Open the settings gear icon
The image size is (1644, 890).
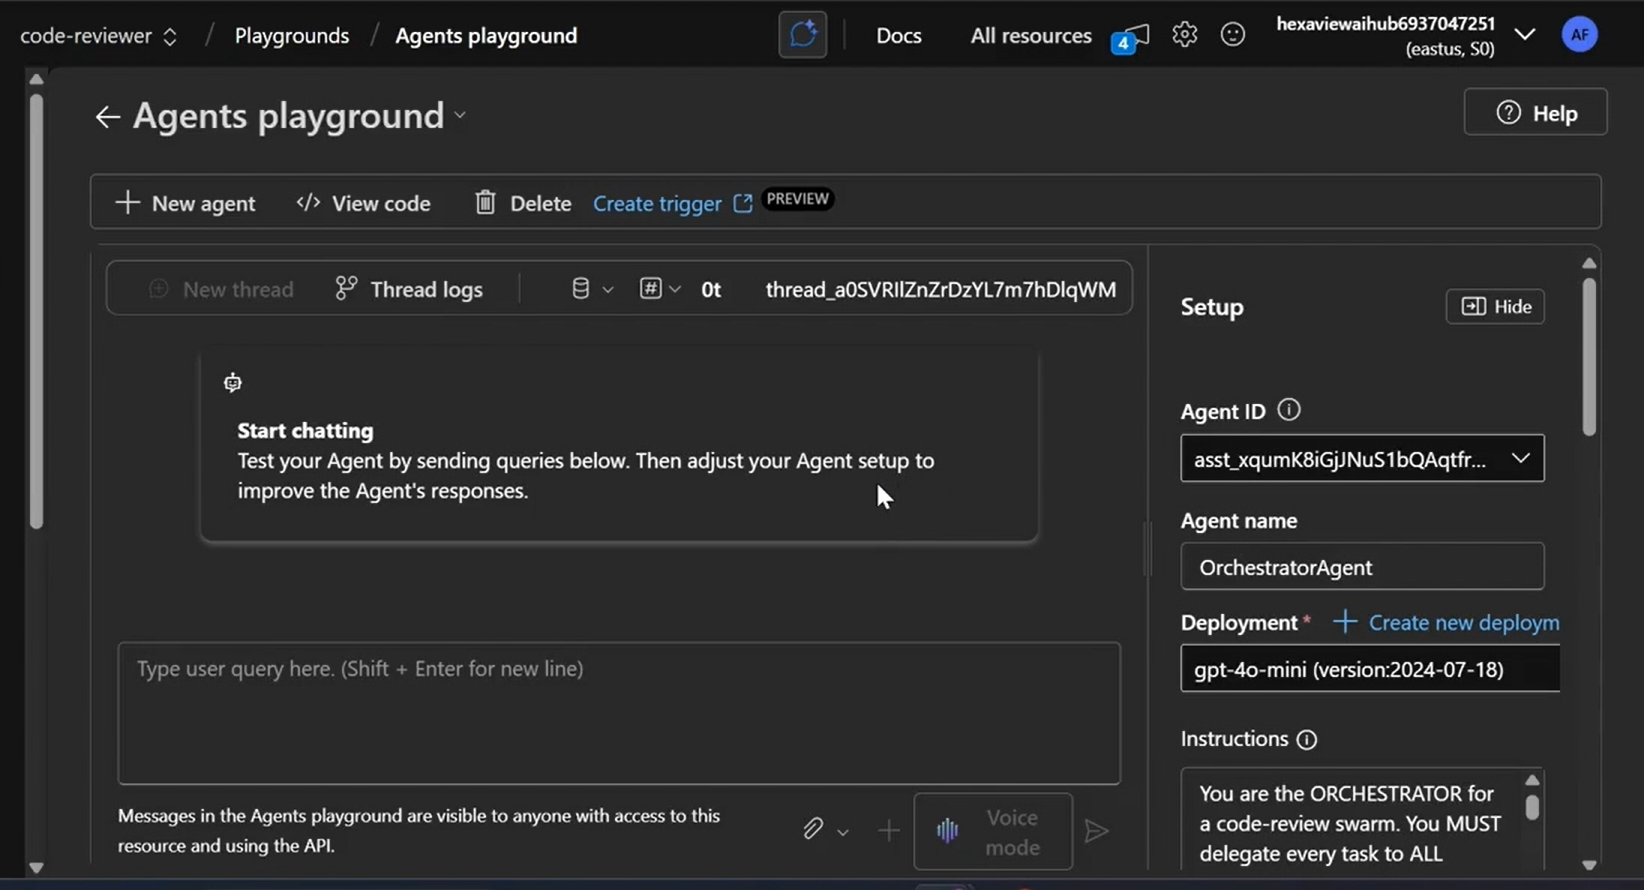(x=1185, y=35)
